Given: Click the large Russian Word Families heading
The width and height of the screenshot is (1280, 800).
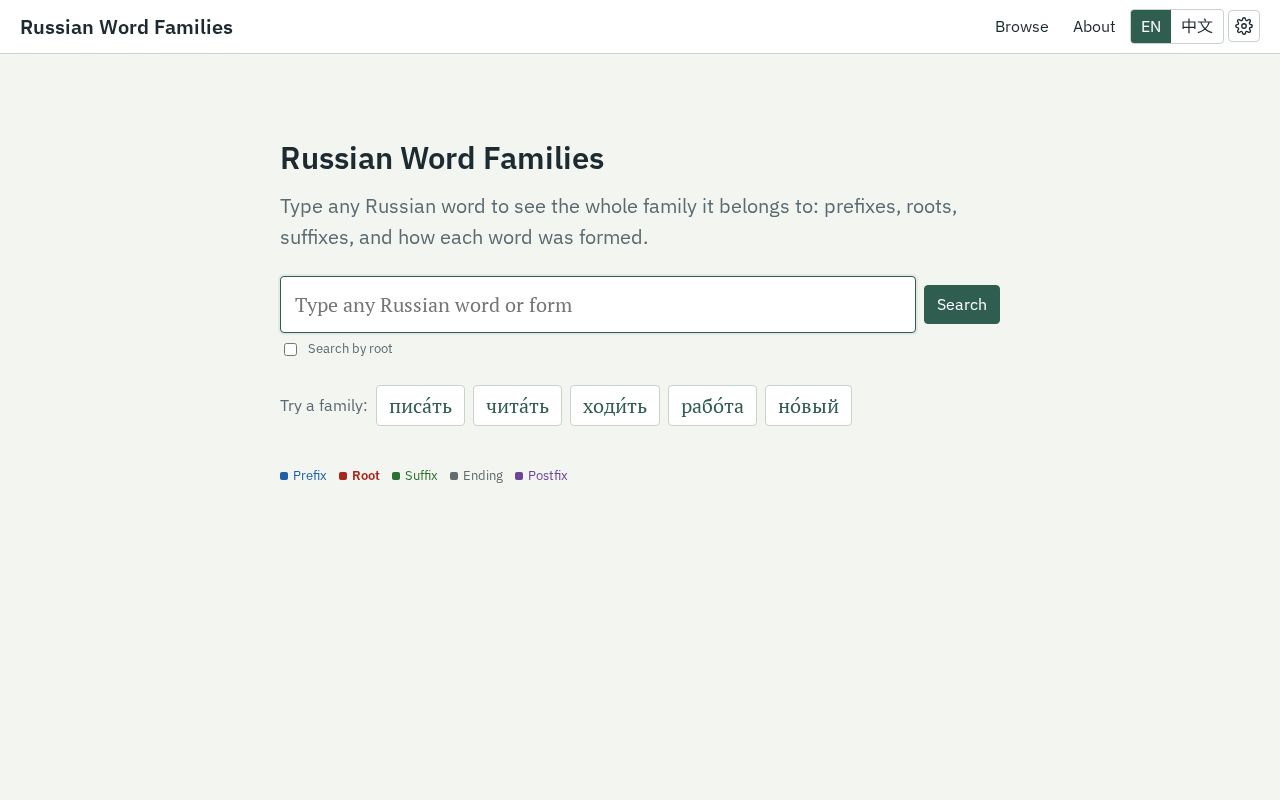Looking at the screenshot, I should 442,158.
